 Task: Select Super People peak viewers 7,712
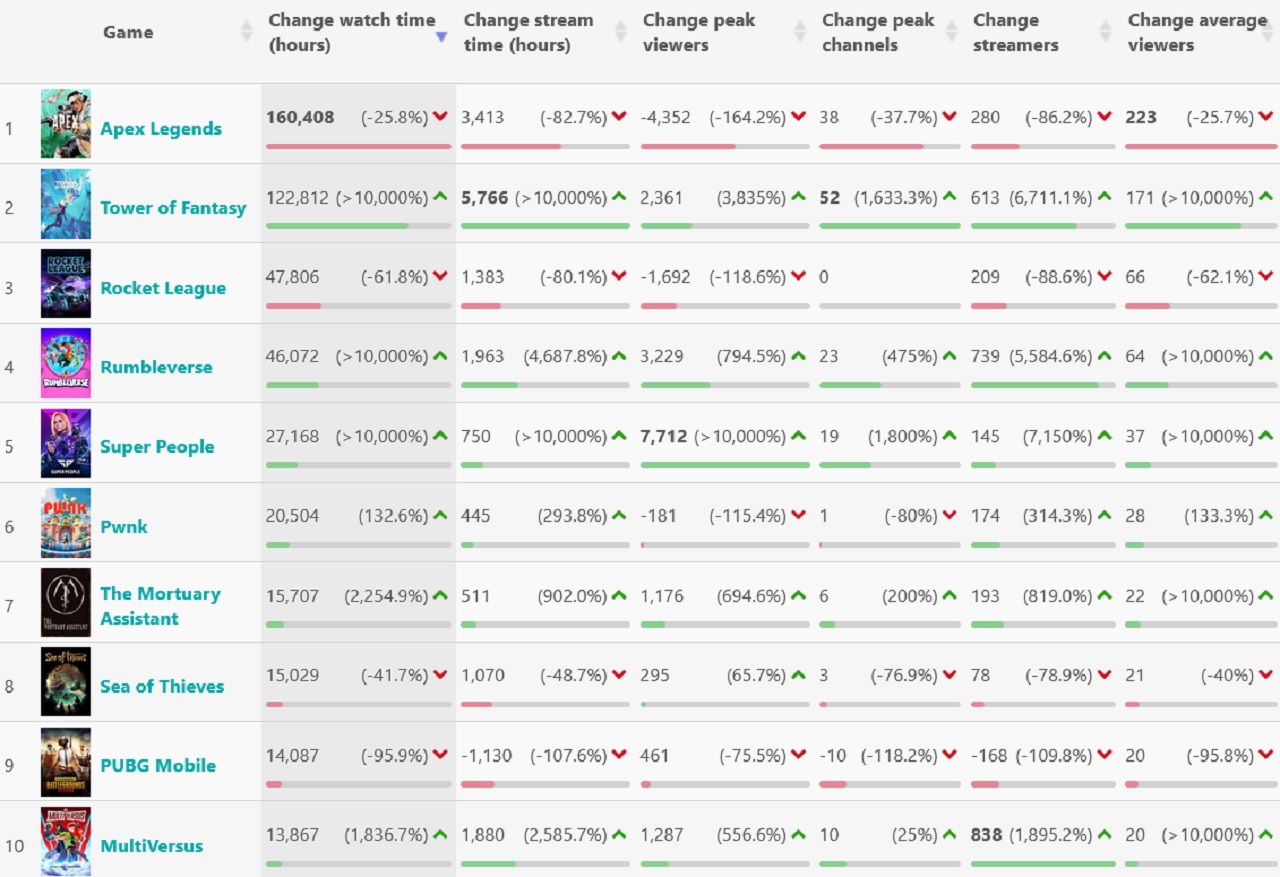click(x=664, y=436)
